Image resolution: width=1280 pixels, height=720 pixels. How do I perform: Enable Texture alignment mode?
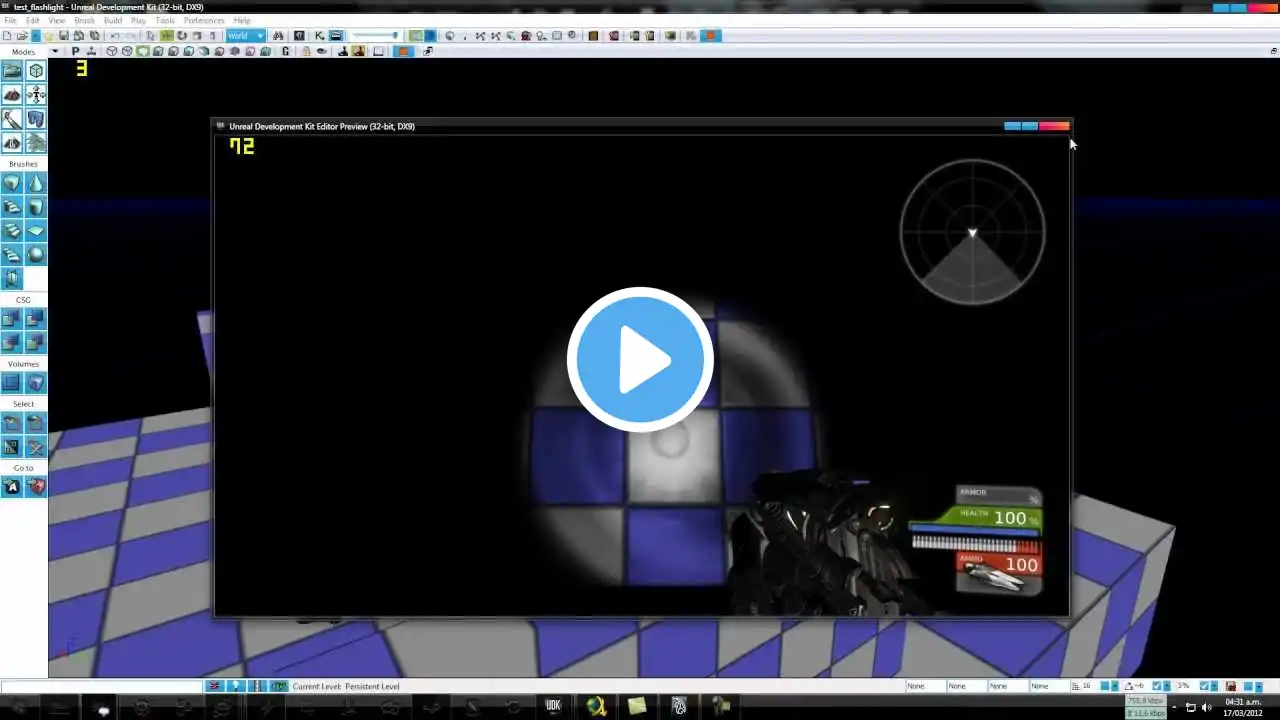point(36,95)
